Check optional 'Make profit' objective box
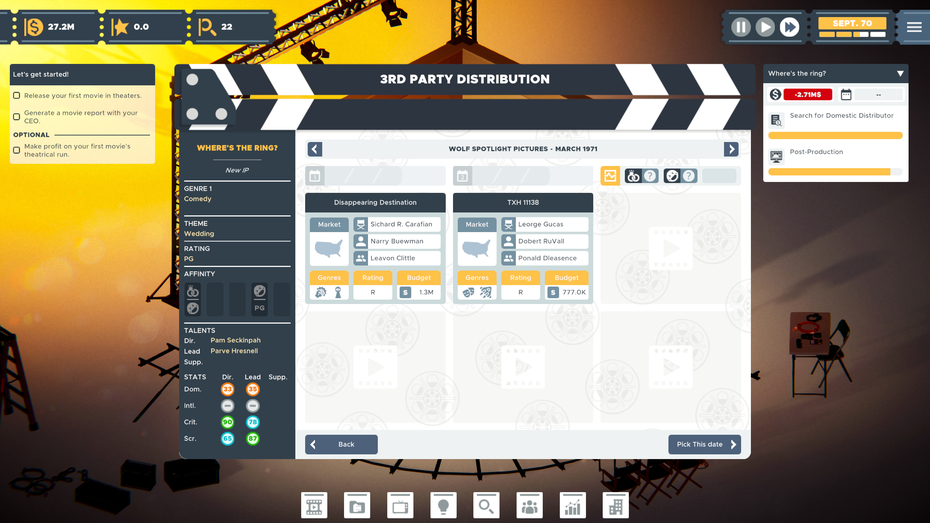 17,150
